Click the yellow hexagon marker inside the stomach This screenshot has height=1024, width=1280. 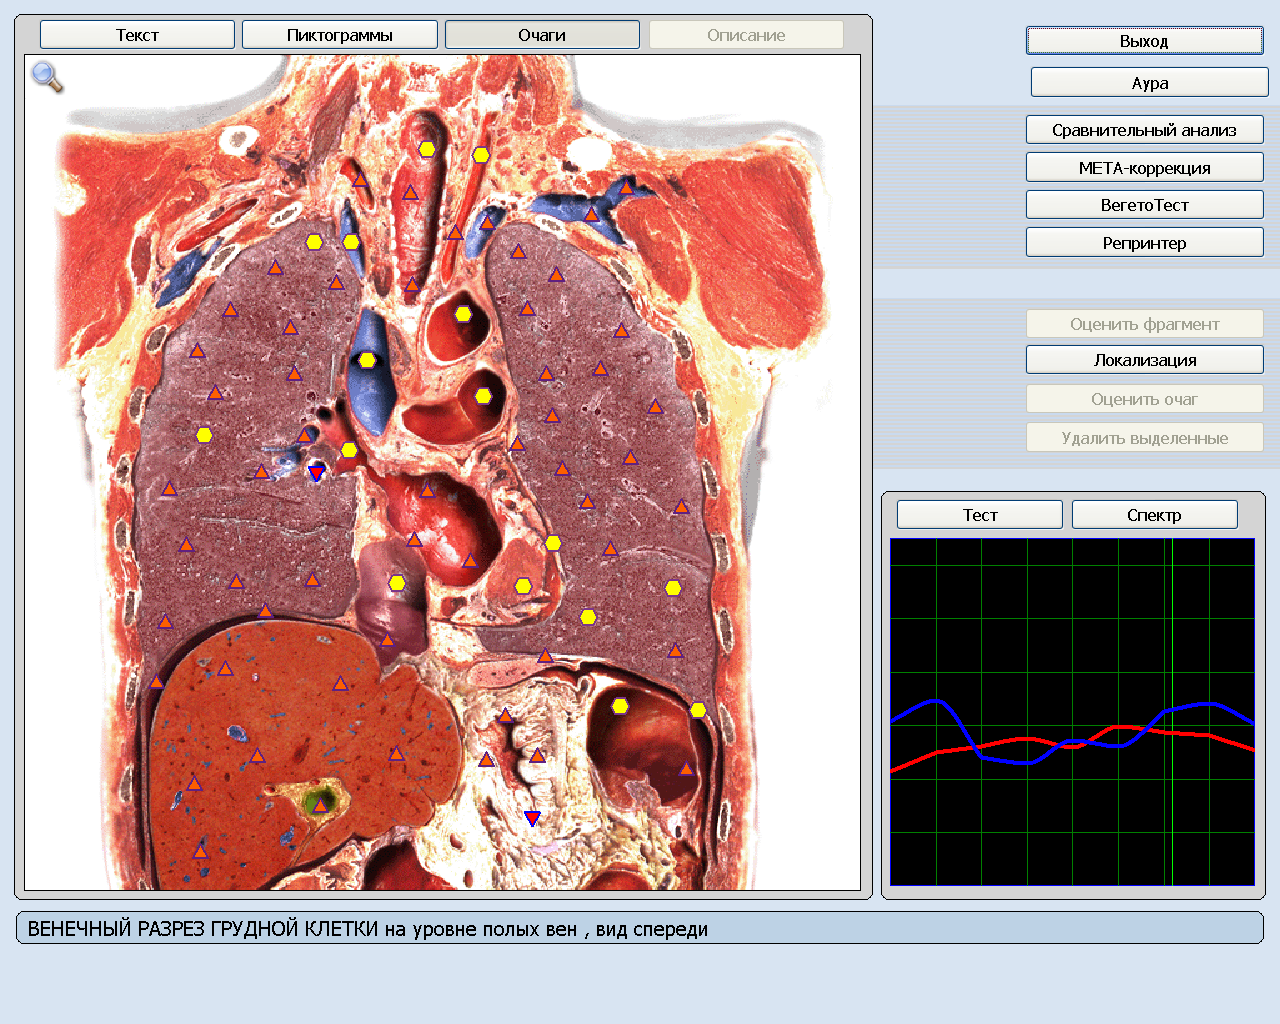620,706
